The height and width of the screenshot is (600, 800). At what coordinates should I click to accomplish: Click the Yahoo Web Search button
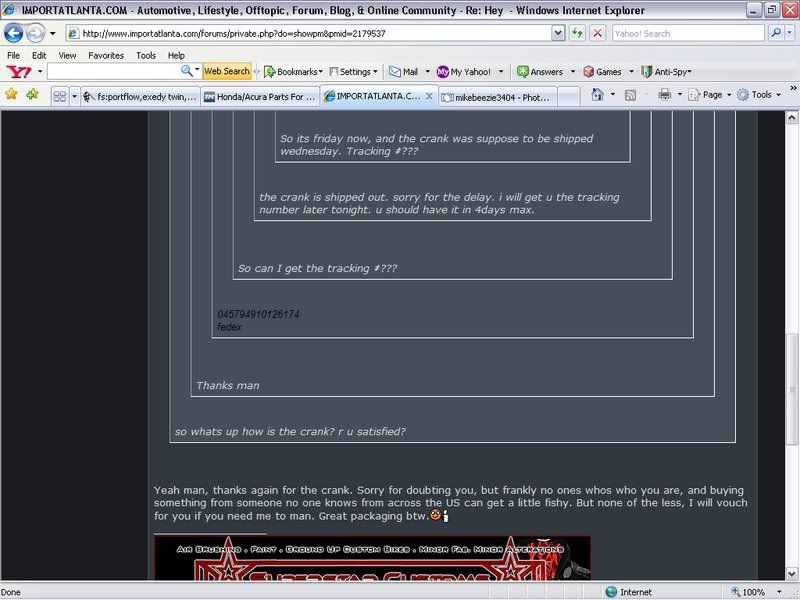click(227, 72)
